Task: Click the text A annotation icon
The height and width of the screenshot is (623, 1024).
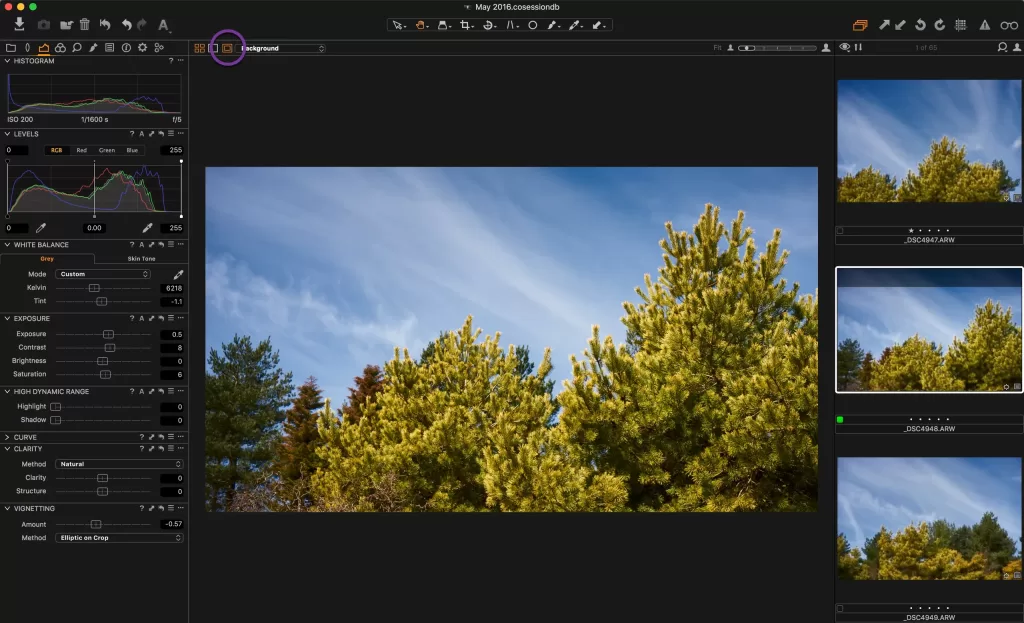Action: (163, 25)
